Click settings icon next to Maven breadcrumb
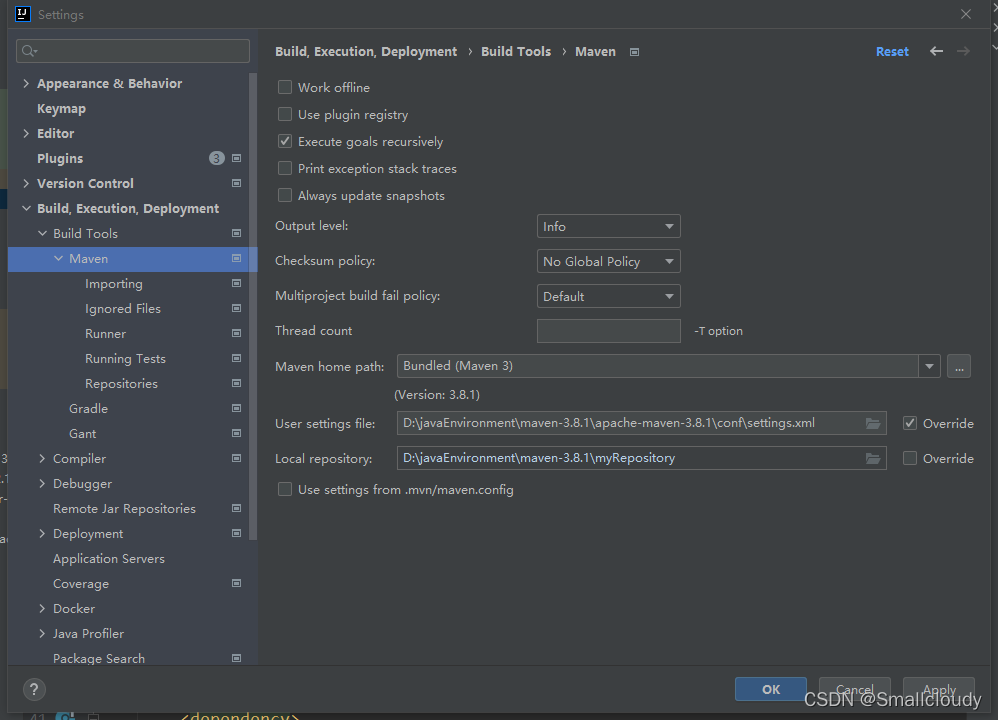998x720 pixels. pyautogui.click(x=634, y=51)
